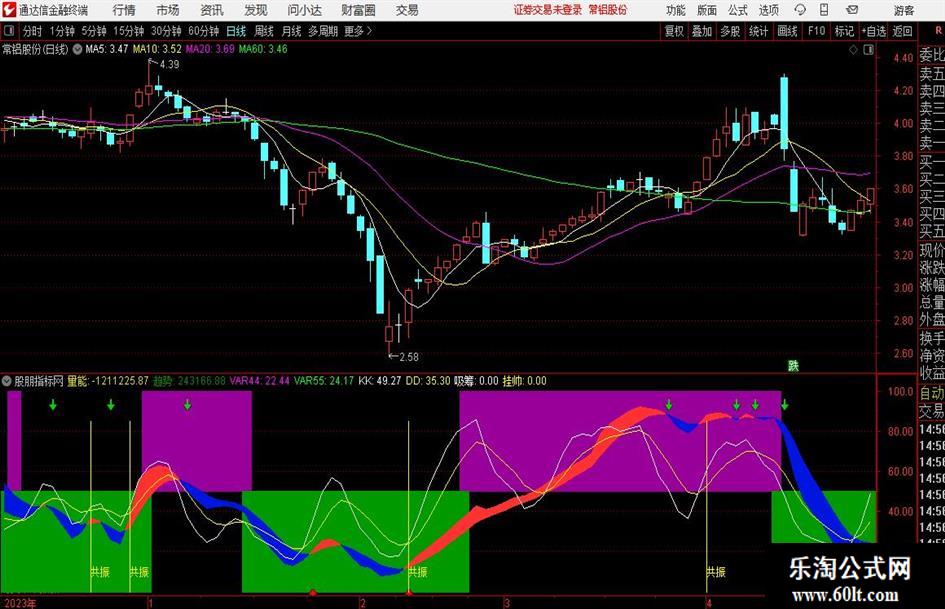Click the 4.39 high price label
The width and height of the screenshot is (945, 609).
pyautogui.click(x=169, y=65)
